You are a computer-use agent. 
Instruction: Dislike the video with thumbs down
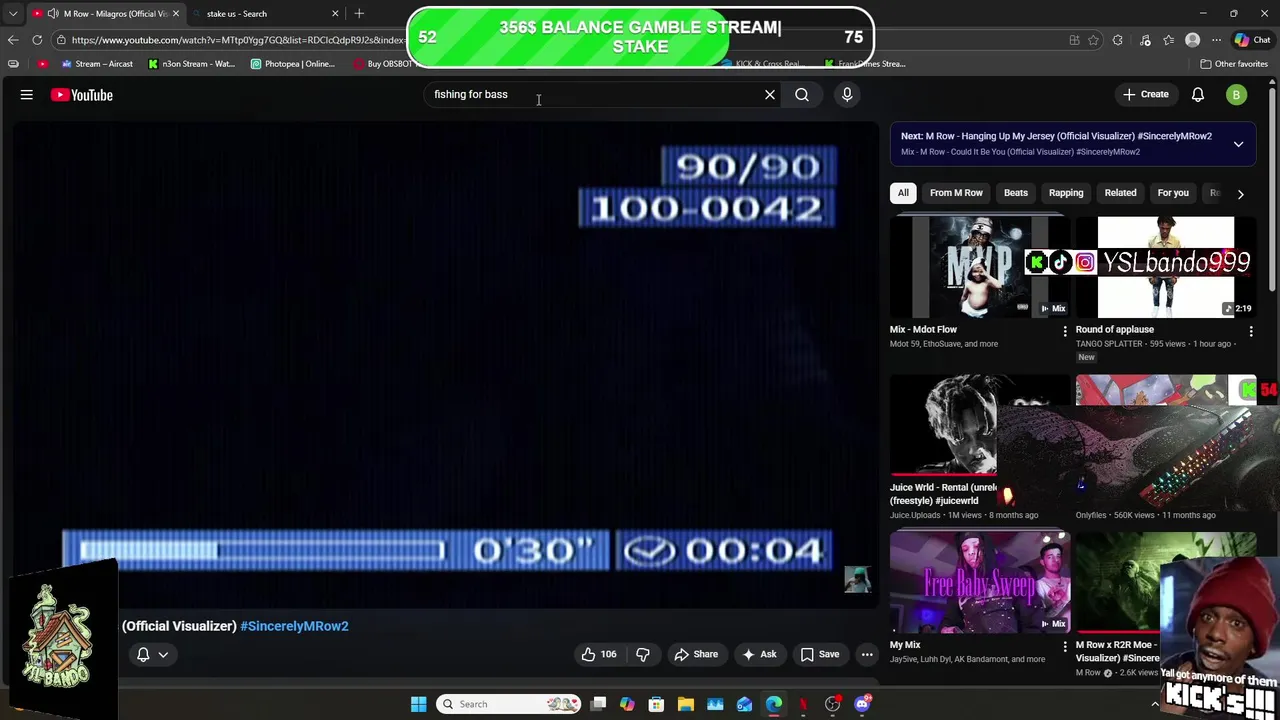pos(643,654)
